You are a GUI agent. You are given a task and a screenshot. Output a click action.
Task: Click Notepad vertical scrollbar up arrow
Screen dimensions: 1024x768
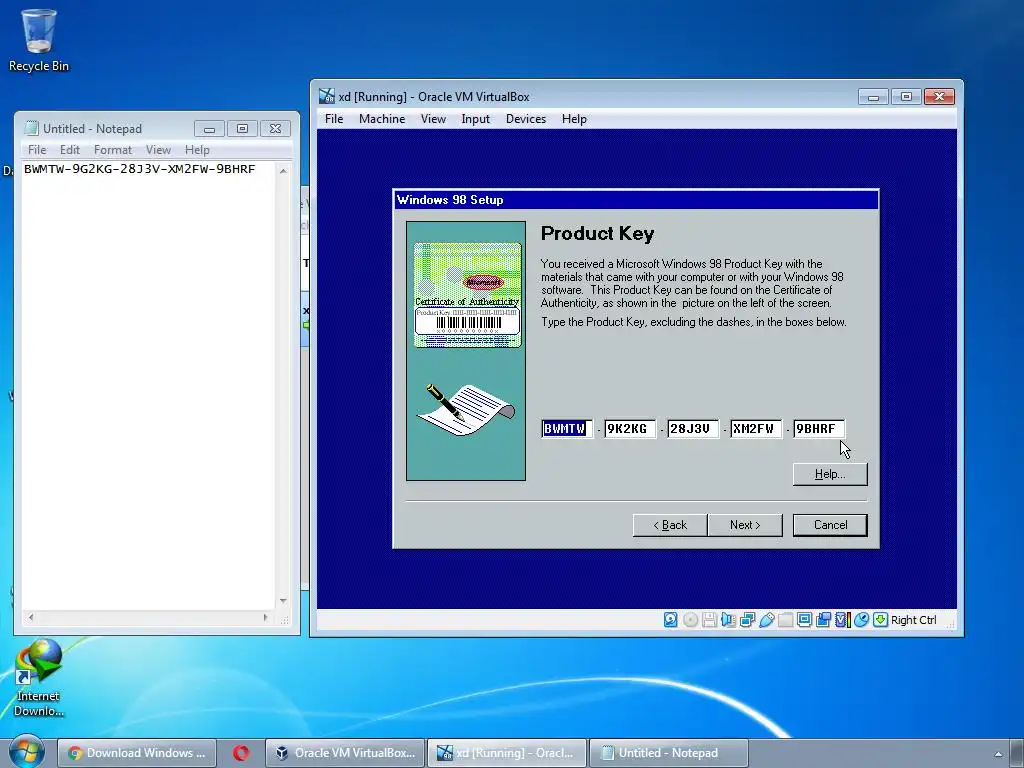click(x=283, y=170)
